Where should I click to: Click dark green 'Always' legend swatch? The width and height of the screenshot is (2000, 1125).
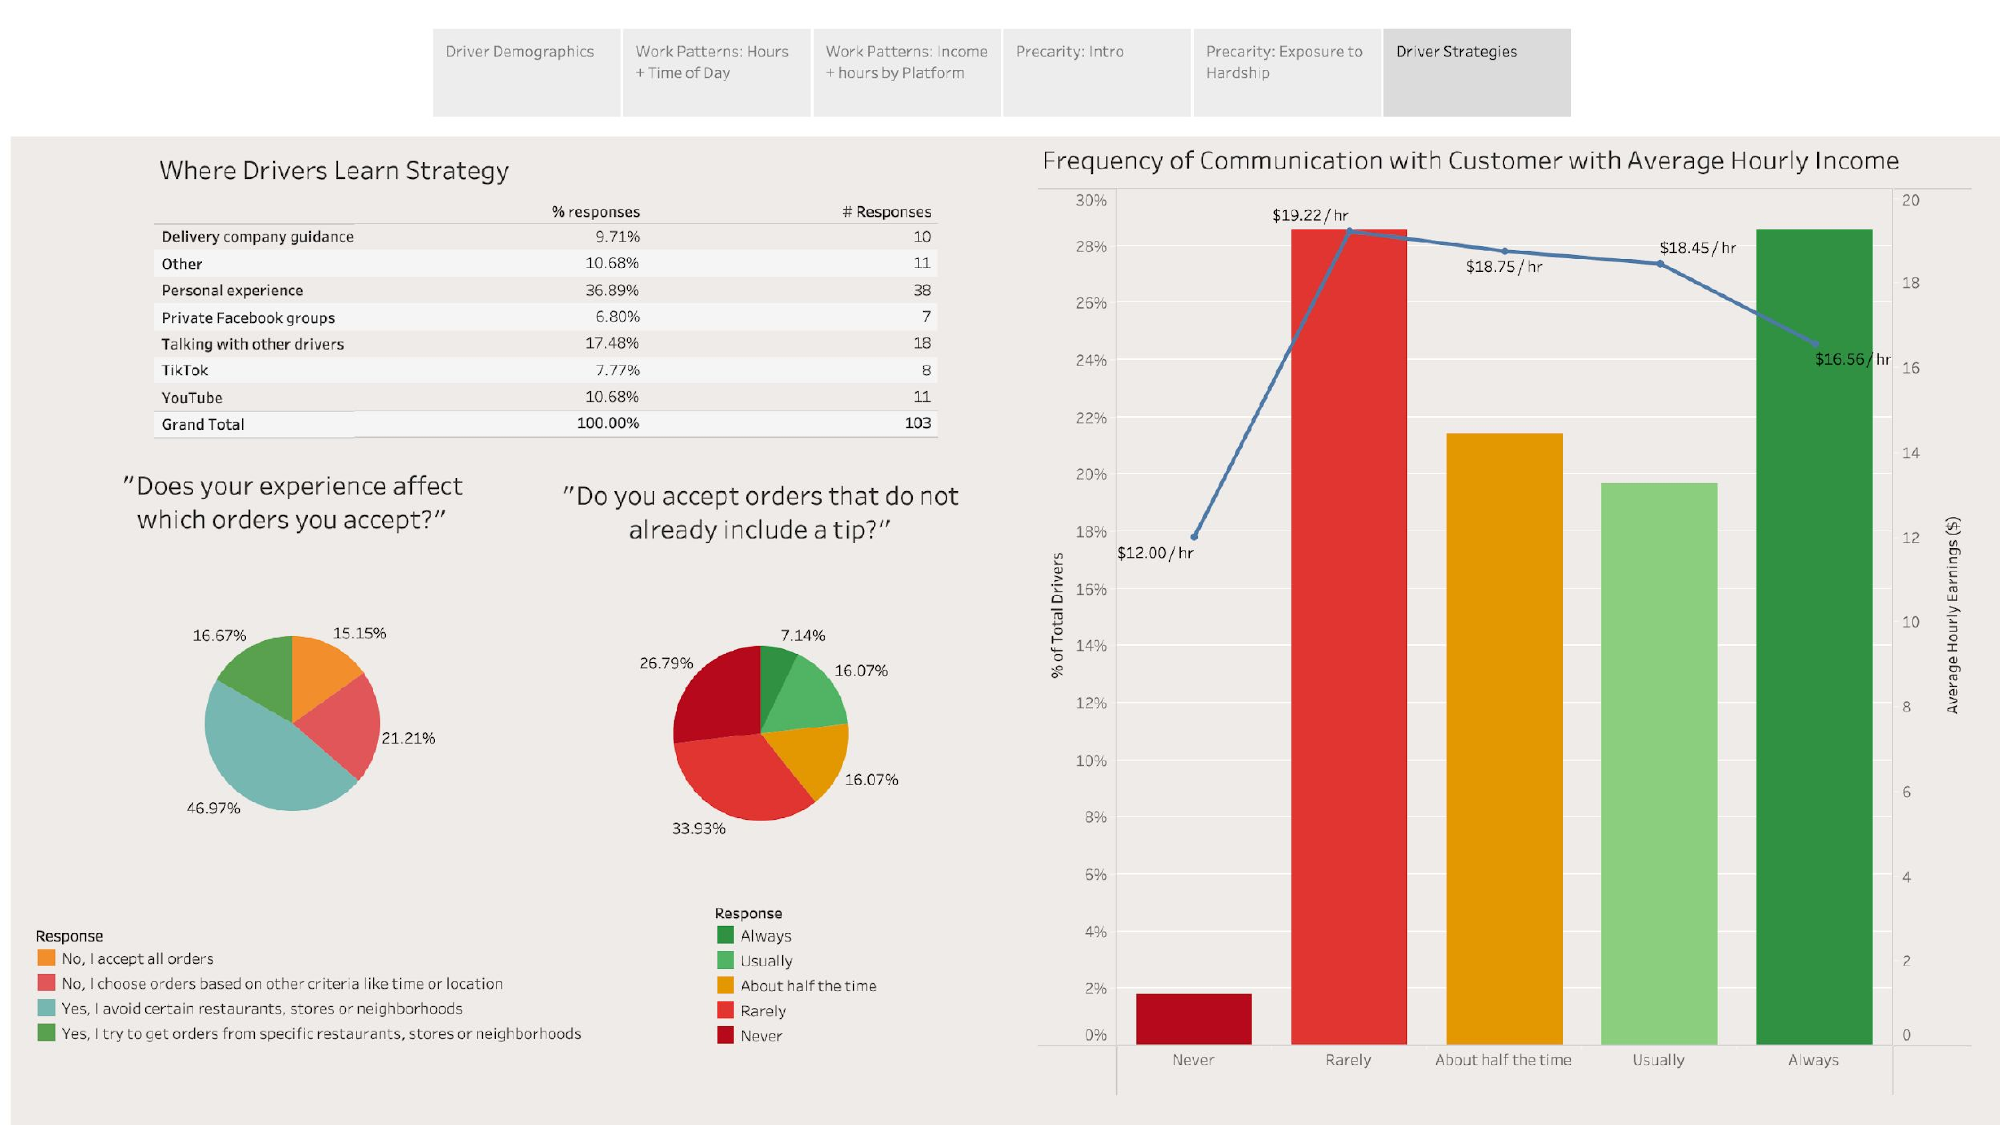pyautogui.click(x=726, y=935)
